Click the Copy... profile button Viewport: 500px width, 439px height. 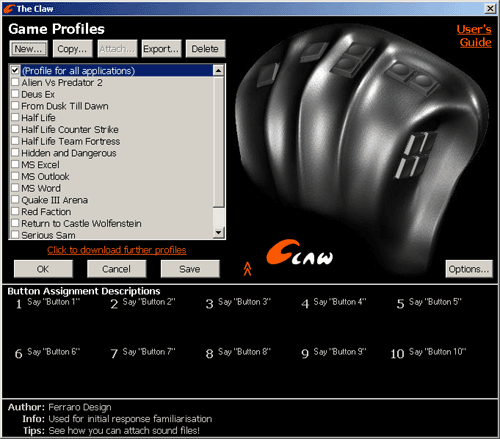(72, 49)
